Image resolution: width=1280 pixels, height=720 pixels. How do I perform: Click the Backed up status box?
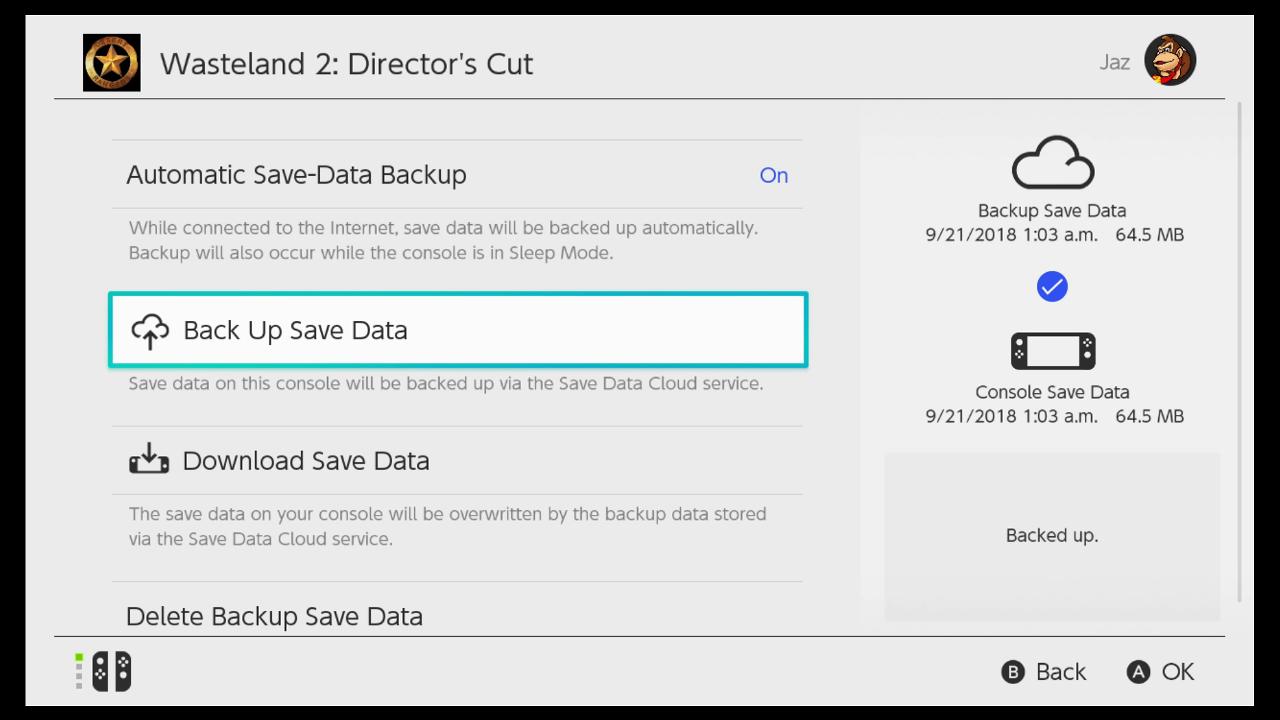[1052, 536]
